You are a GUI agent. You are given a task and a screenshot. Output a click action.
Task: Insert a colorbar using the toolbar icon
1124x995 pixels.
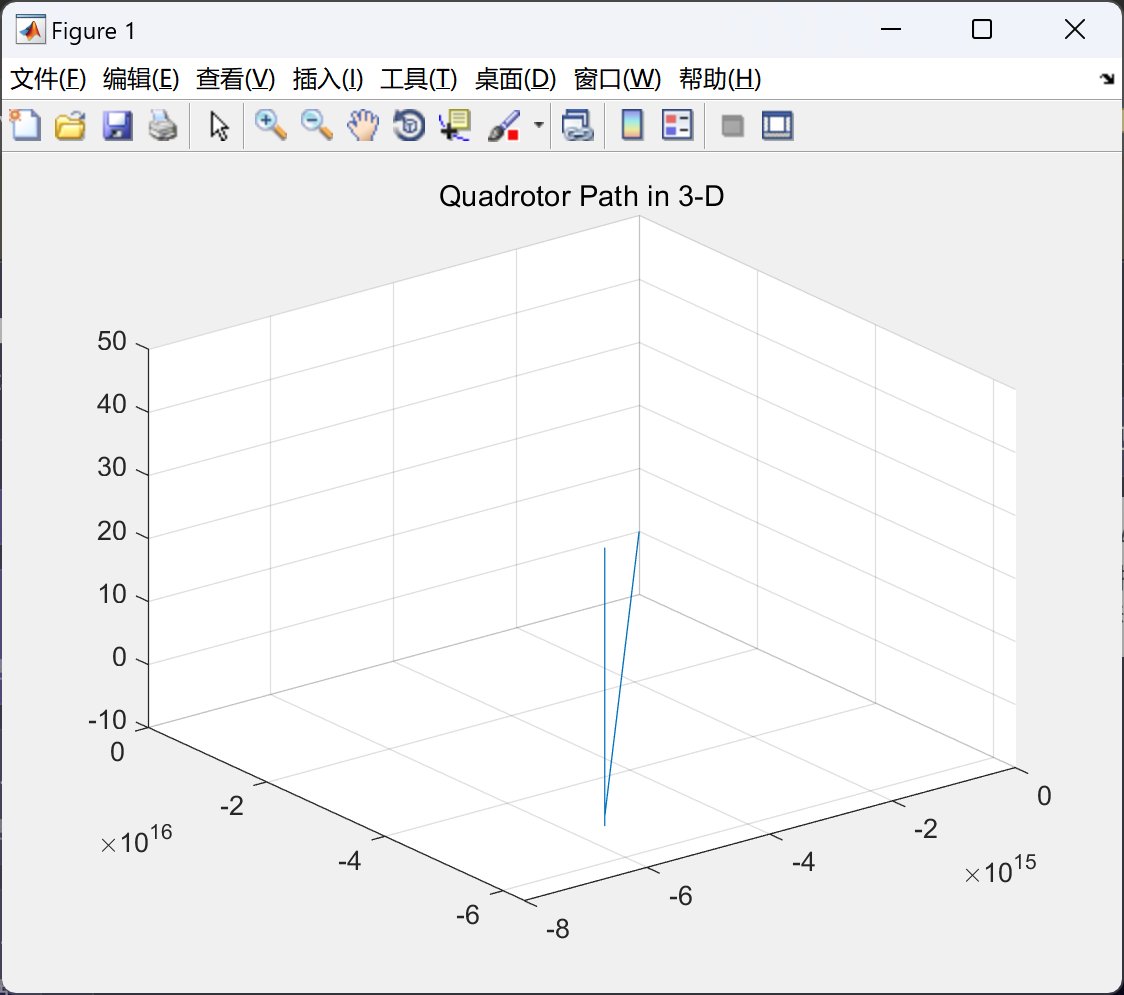(x=632, y=125)
